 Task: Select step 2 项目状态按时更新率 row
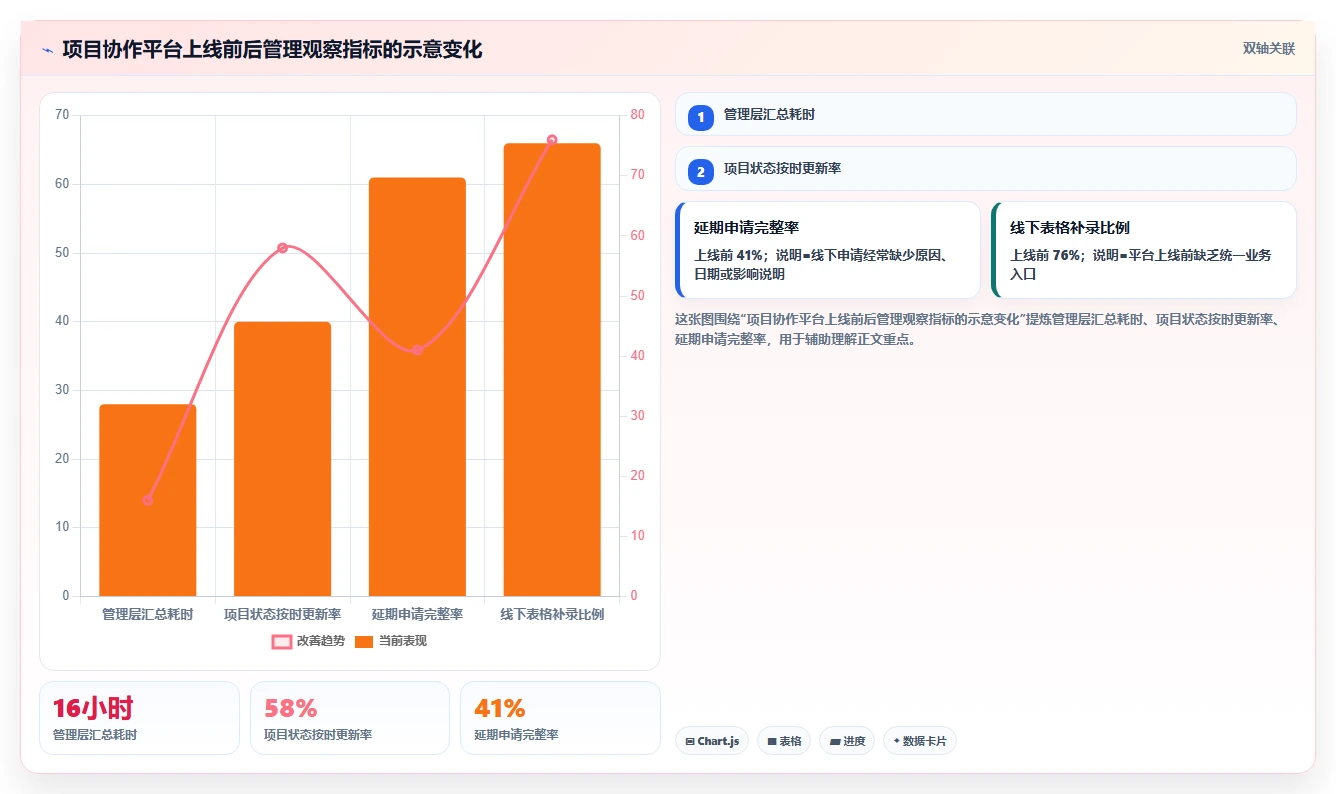point(985,168)
